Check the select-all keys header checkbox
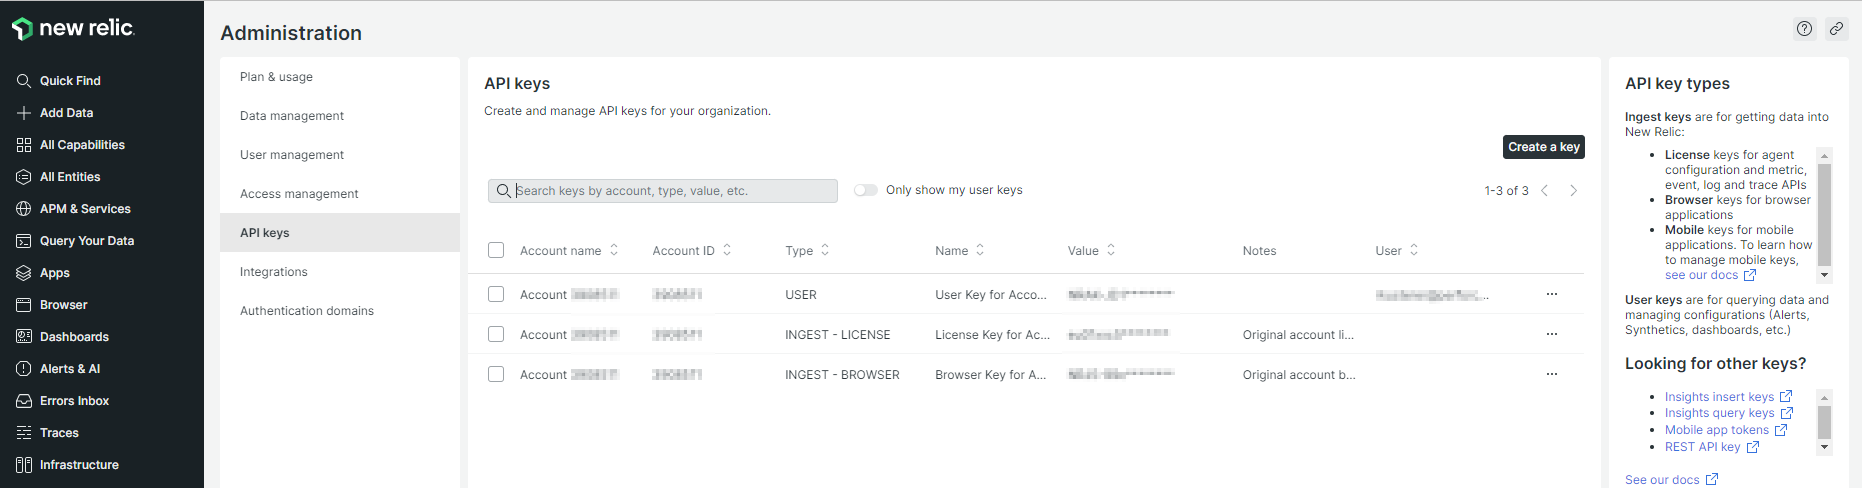 click(496, 250)
